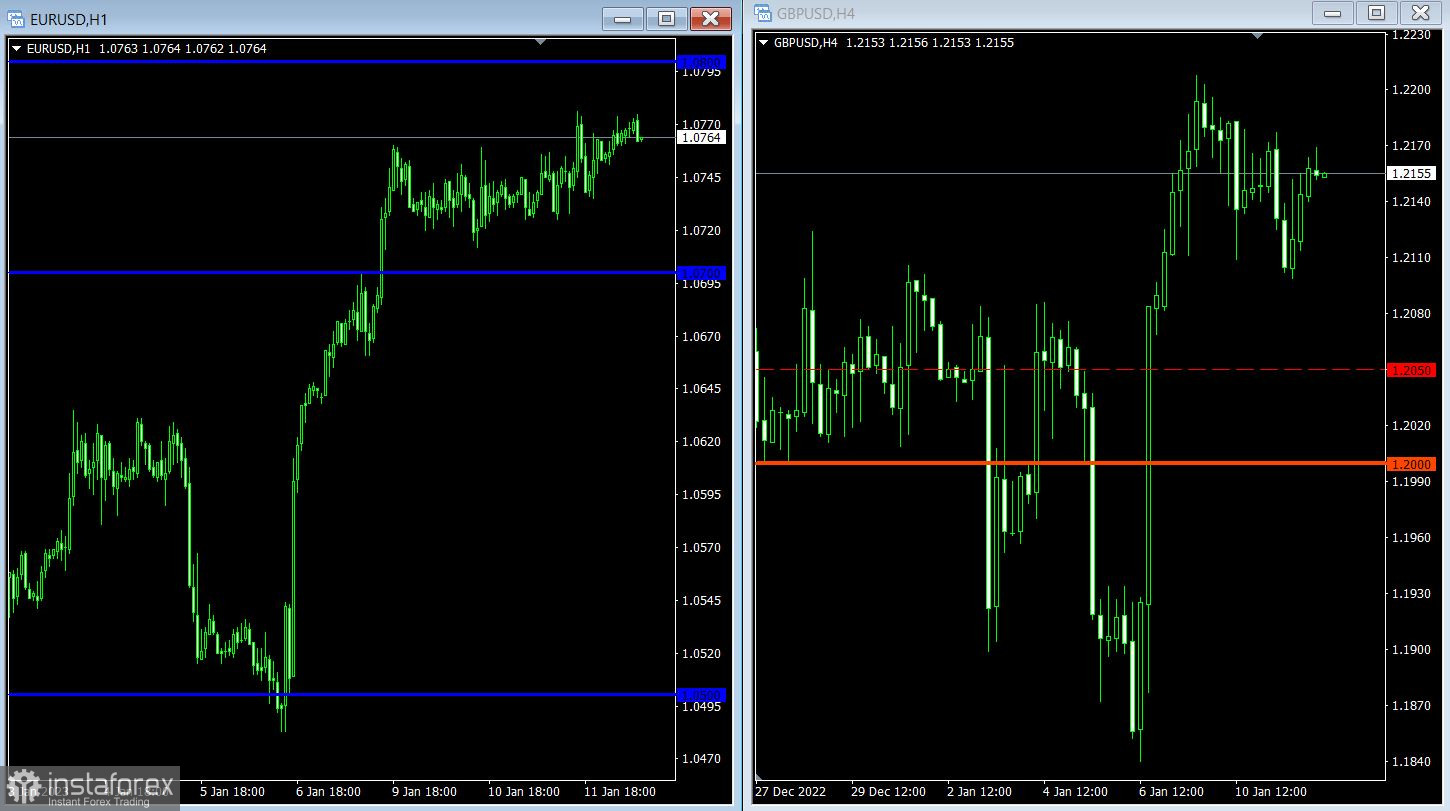
Task: Click the 29 Dec 12:00 time label on GBPUSD
Action: (x=888, y=791)
